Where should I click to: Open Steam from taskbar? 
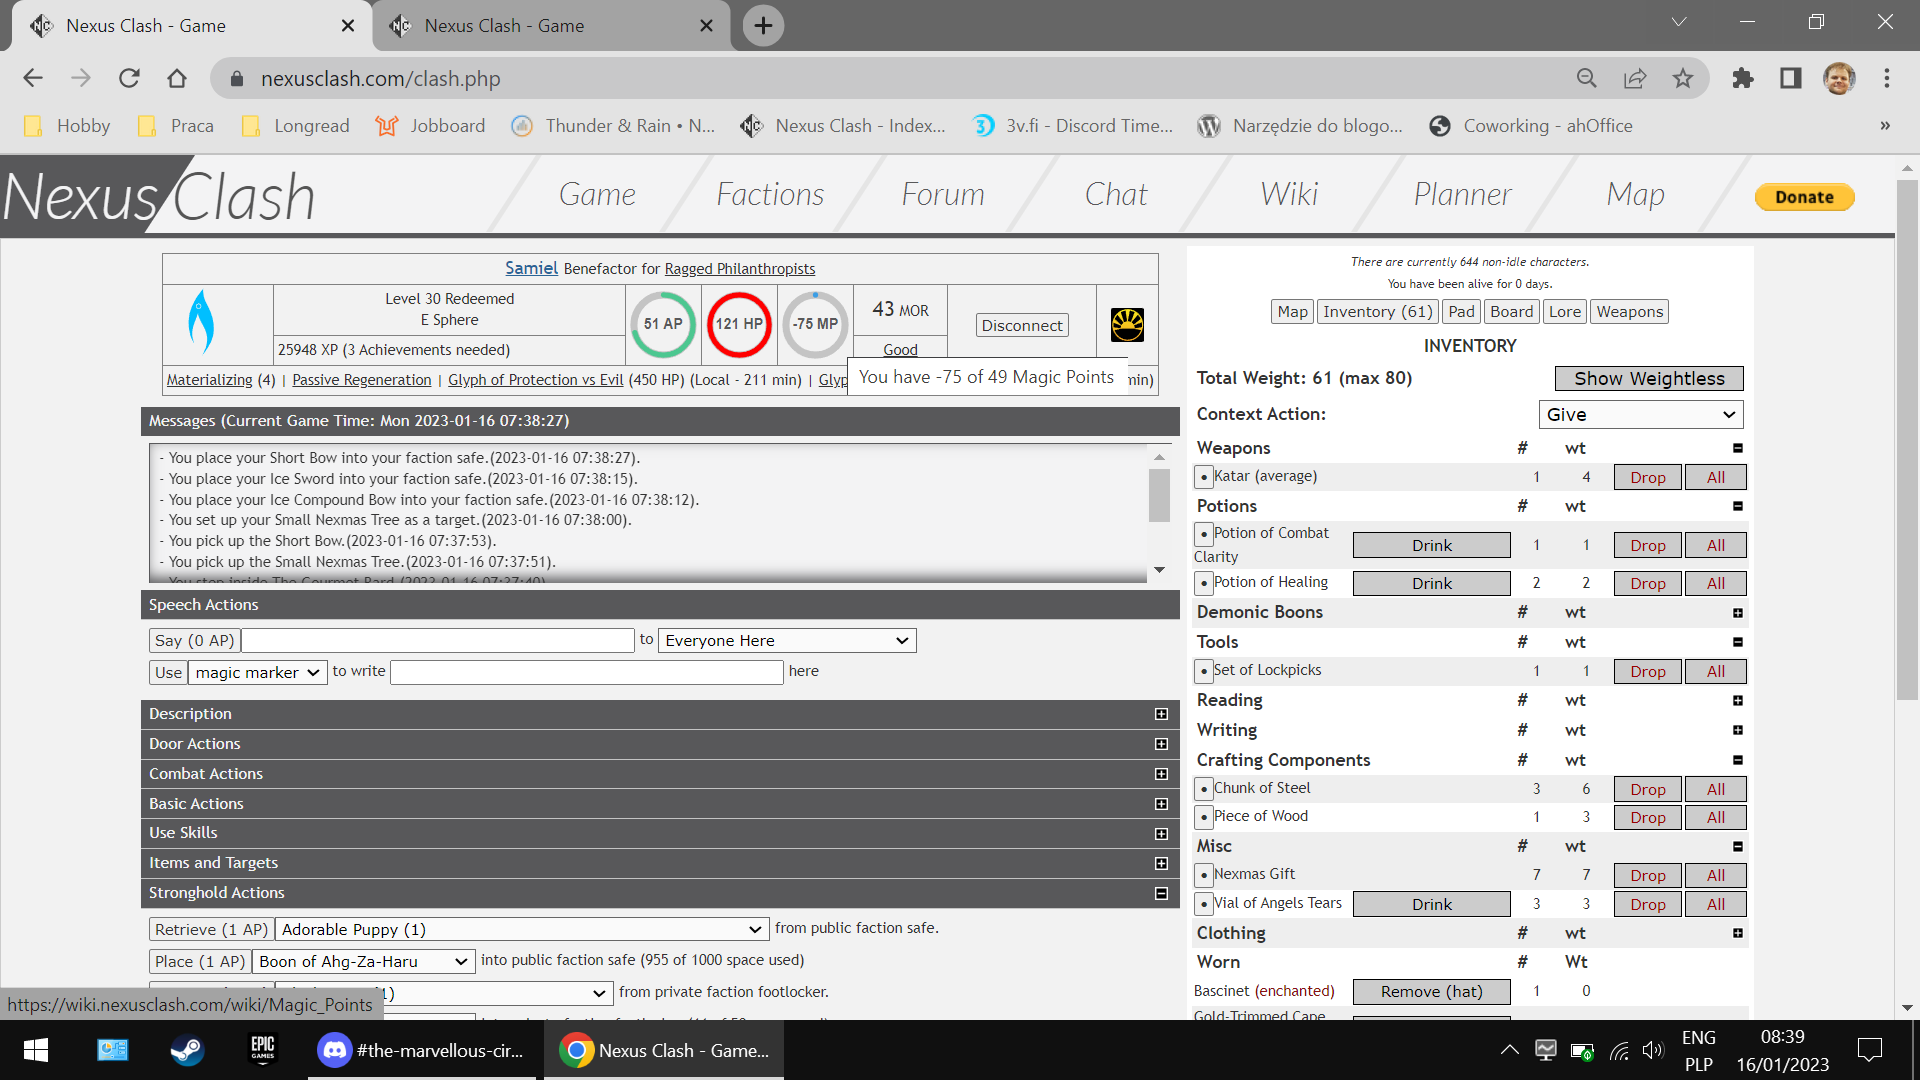(x=187, y=1050)
